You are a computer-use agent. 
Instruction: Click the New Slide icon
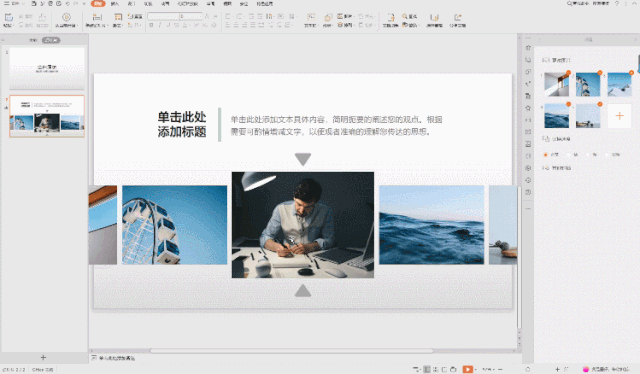click(x=97, y=17)
